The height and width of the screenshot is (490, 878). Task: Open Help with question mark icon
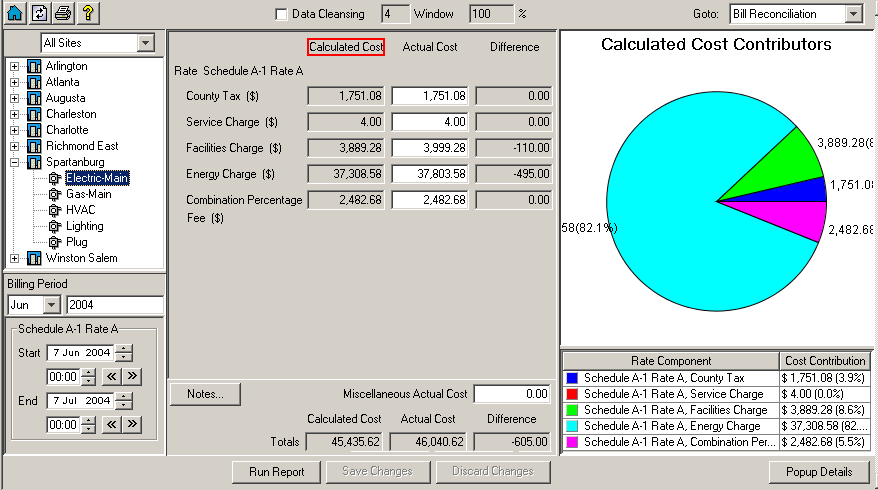pyautogui.click(x=87, y=14)
